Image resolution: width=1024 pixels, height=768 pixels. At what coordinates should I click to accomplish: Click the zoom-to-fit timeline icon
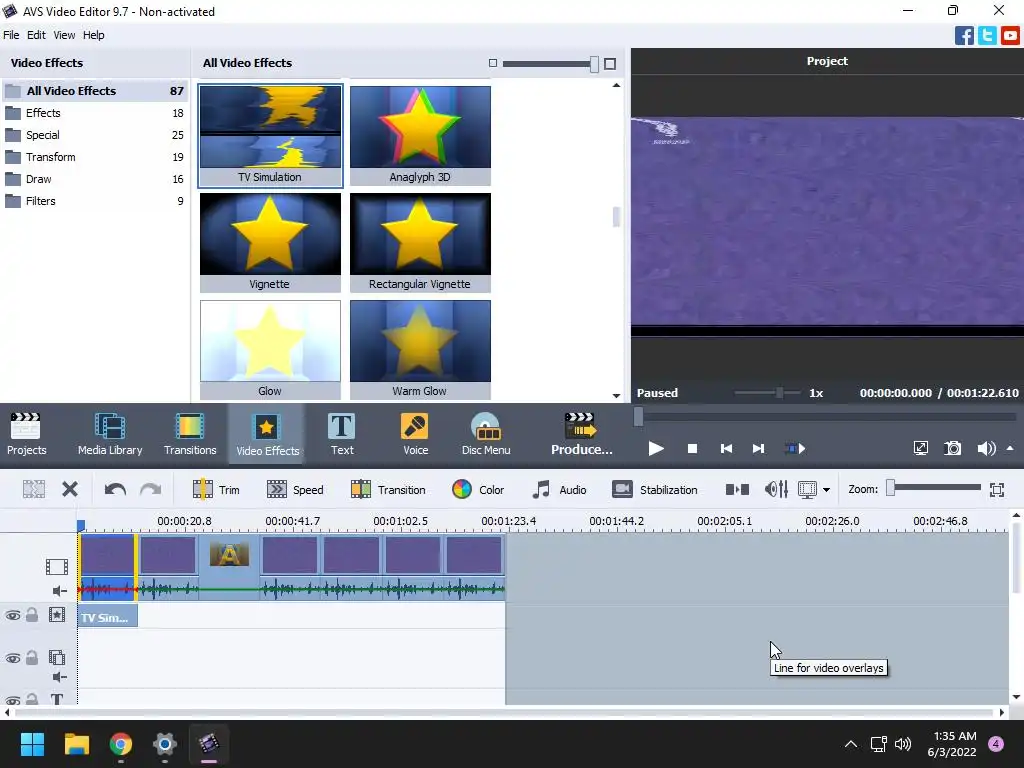click(x=997, y=490)
